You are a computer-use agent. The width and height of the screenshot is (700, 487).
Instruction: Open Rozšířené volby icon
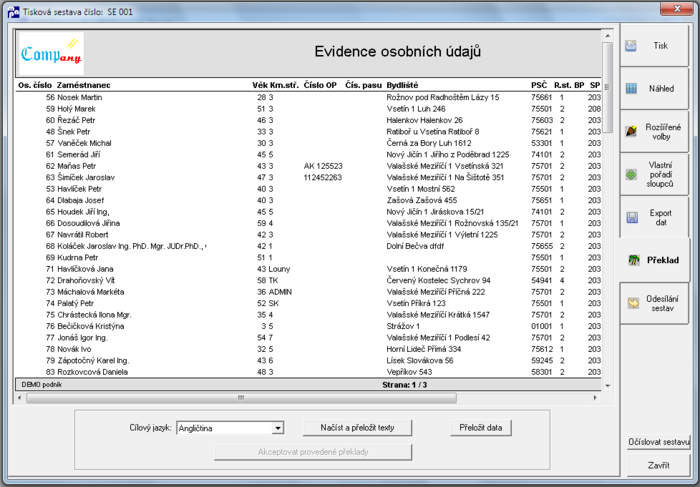coord(631,131)
